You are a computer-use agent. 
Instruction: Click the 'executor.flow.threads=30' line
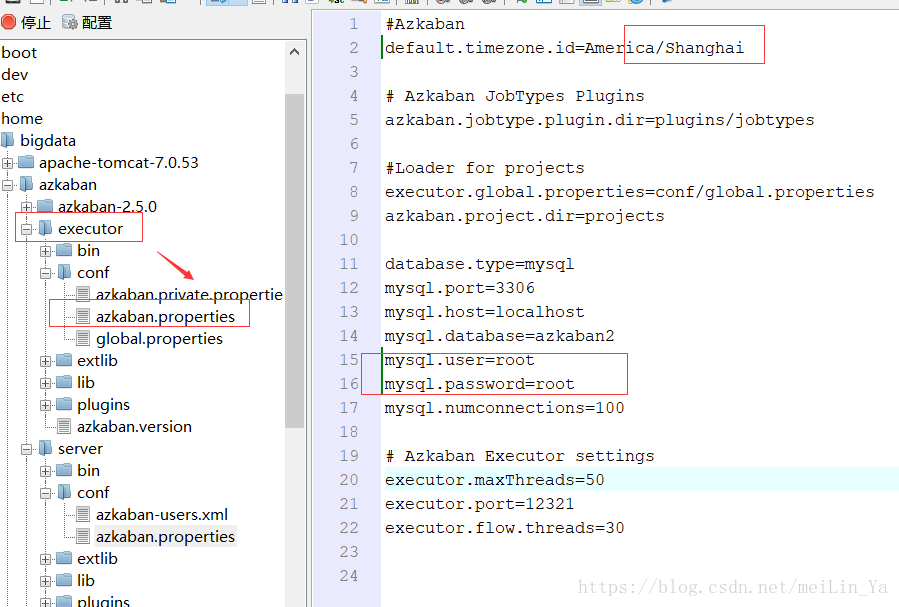point(505,528)
